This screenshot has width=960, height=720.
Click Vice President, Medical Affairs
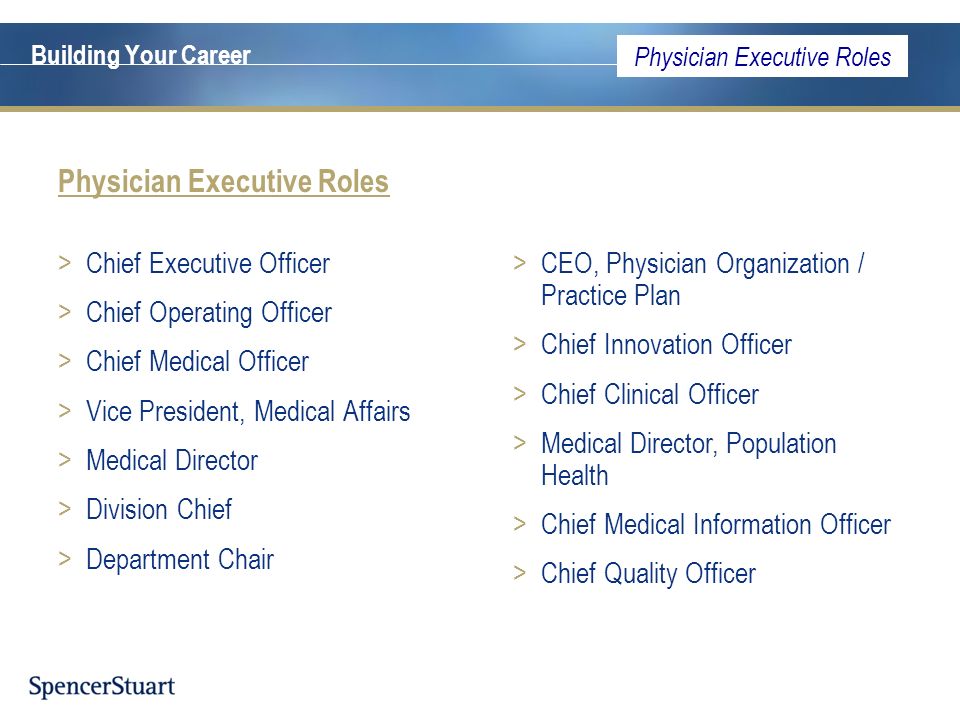click(x=248, y=411)
